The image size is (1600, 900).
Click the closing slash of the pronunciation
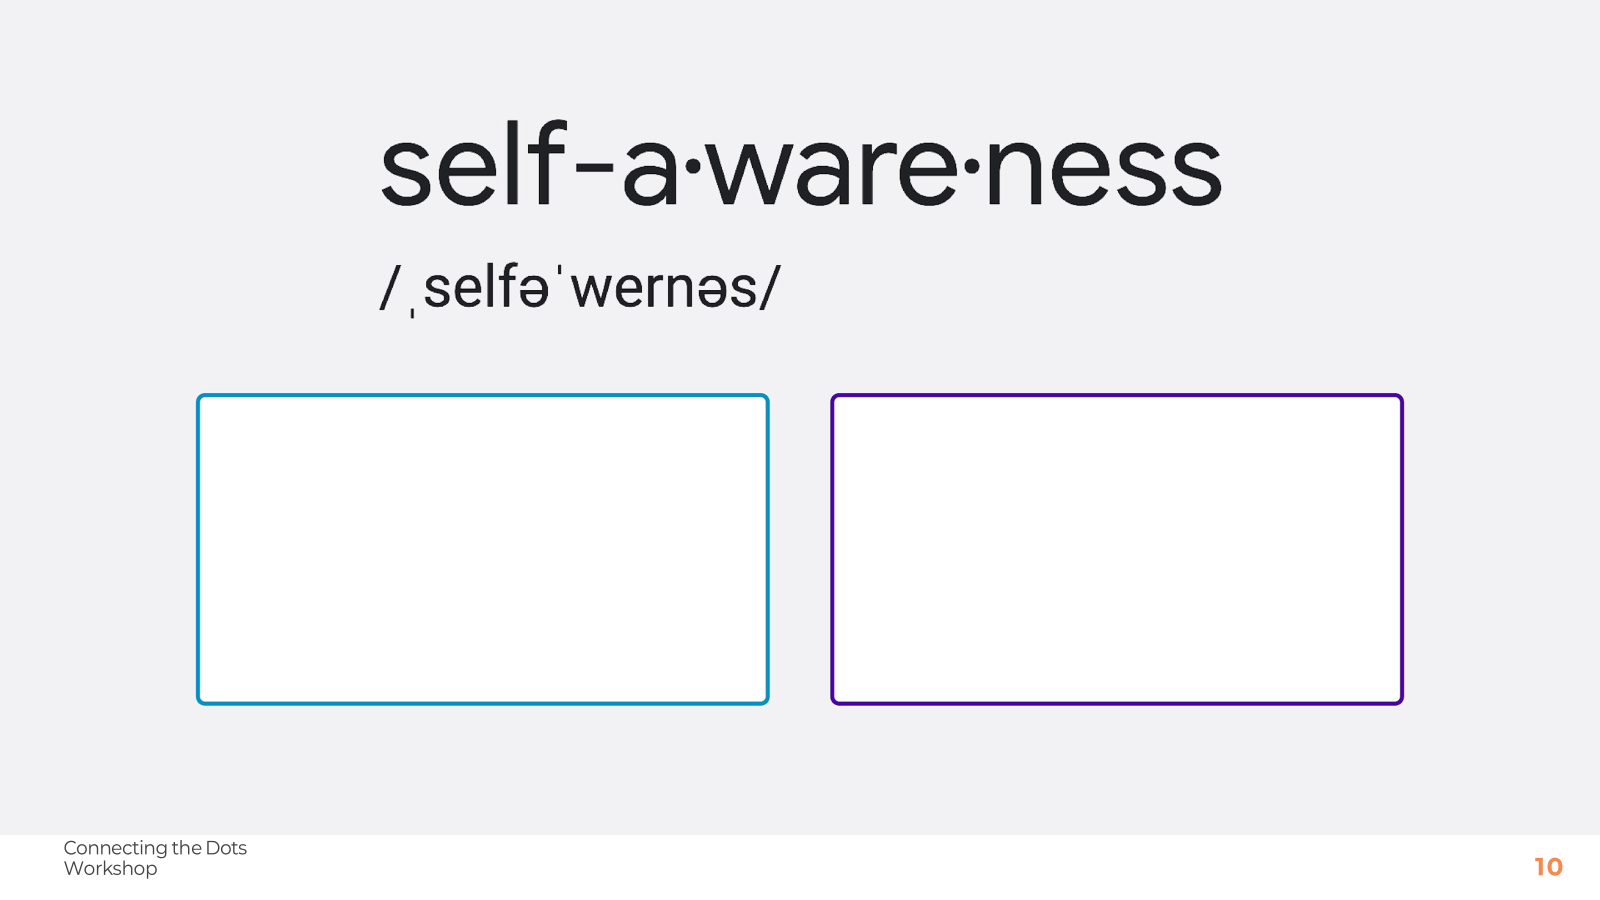pos(769,288)
